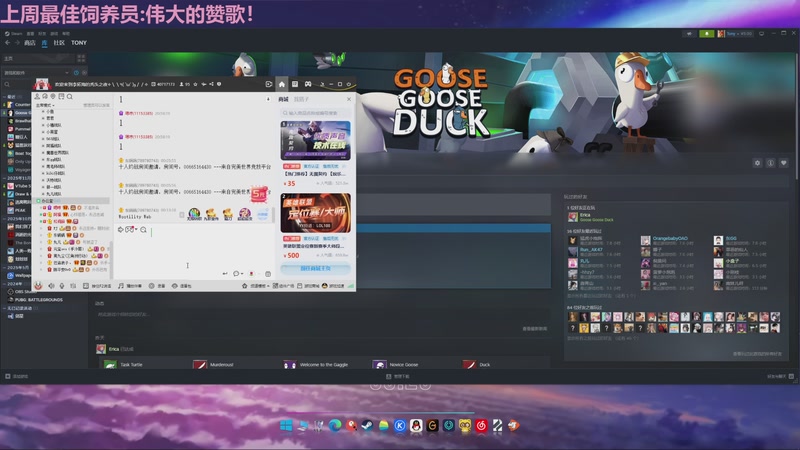Image resolution: width=800 pixels, height=450 pixels.
Task: Click the info icon on Goose Goose Duck page
Action: [x=770, y=163]
